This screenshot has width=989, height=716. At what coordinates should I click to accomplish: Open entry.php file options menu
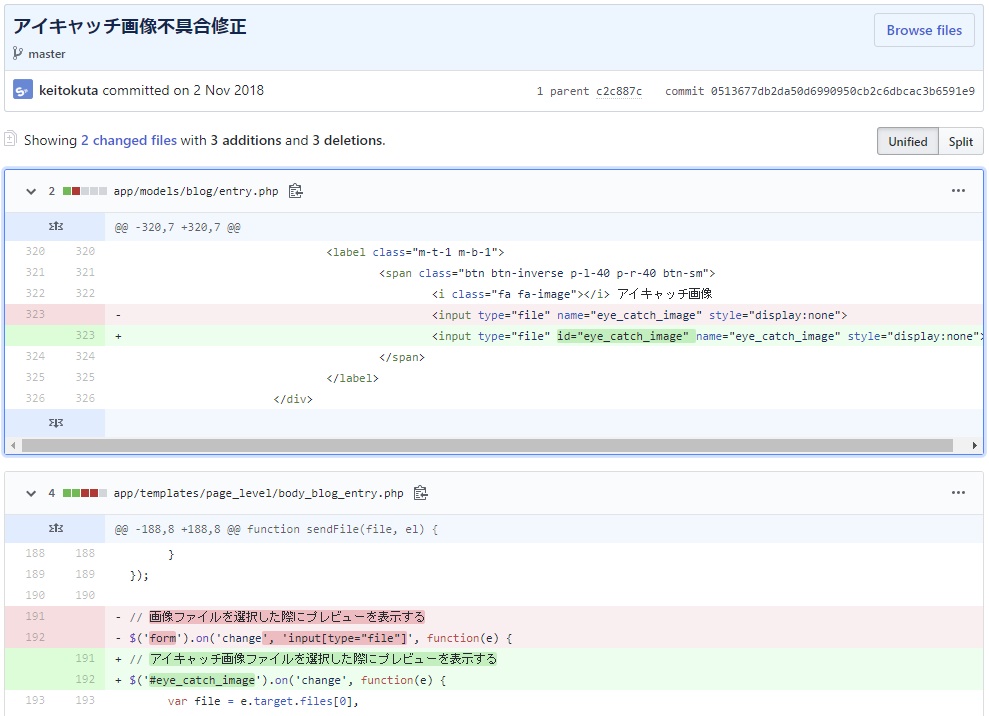click(958, 191)
